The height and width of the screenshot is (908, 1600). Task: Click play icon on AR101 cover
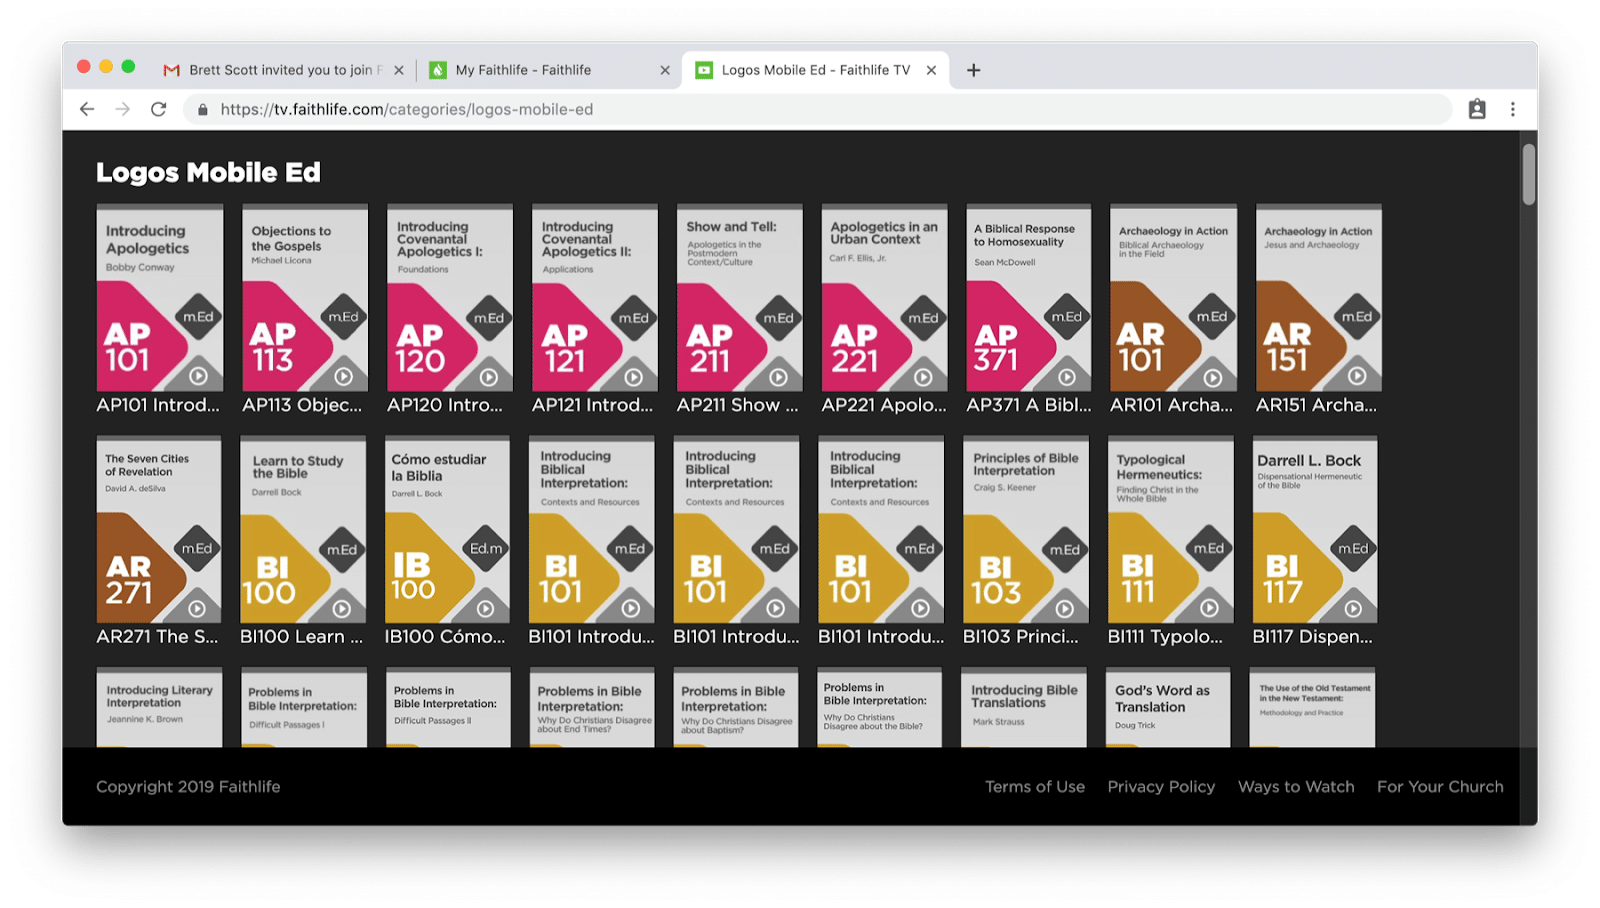1212,377
